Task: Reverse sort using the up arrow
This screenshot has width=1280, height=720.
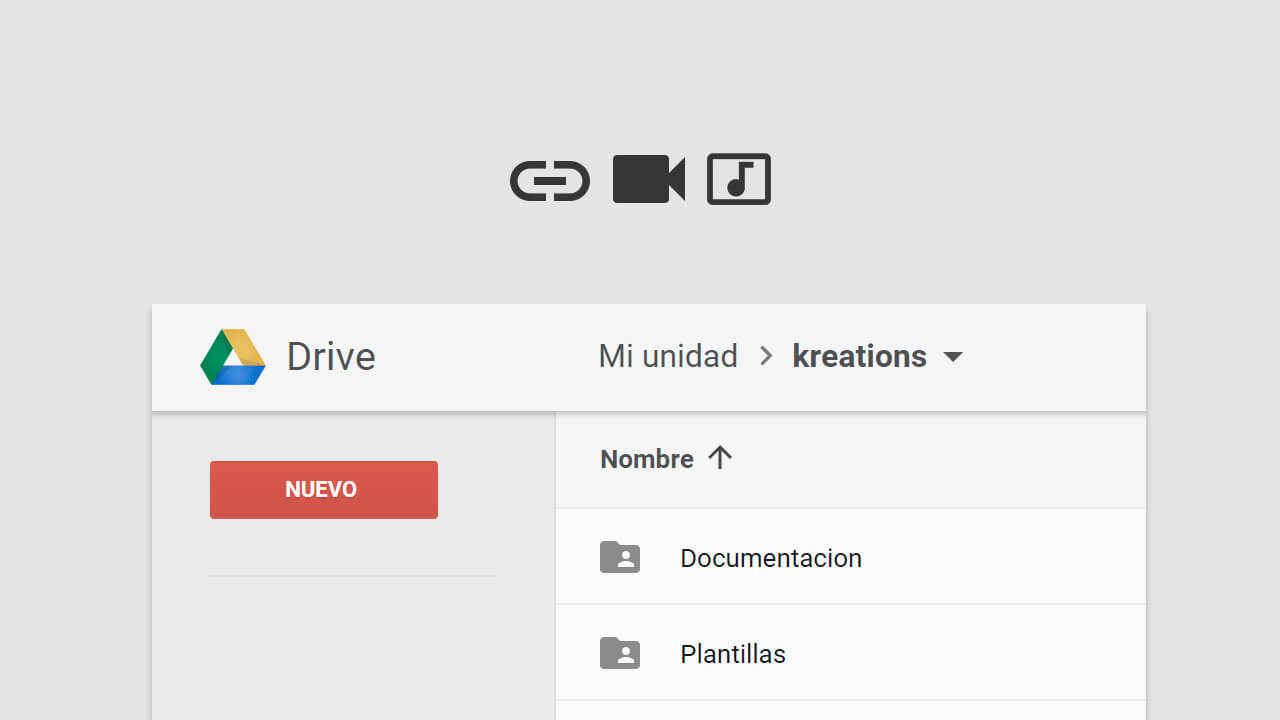Action: pos(720,457)
